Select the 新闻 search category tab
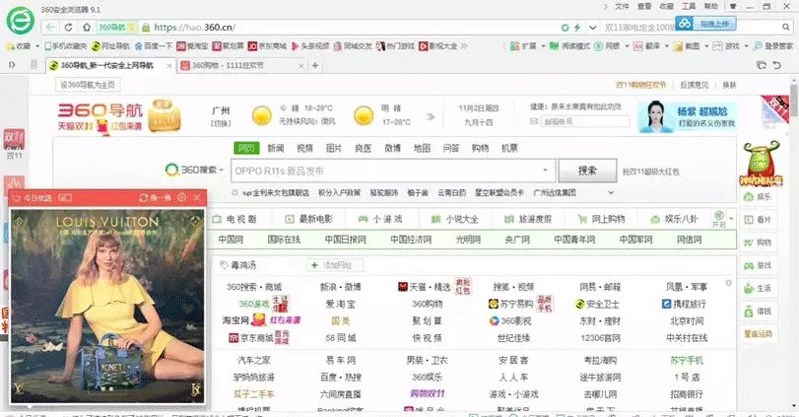This screenshot has width=799, height=417. pyautogui.click(x=275, y=148)
